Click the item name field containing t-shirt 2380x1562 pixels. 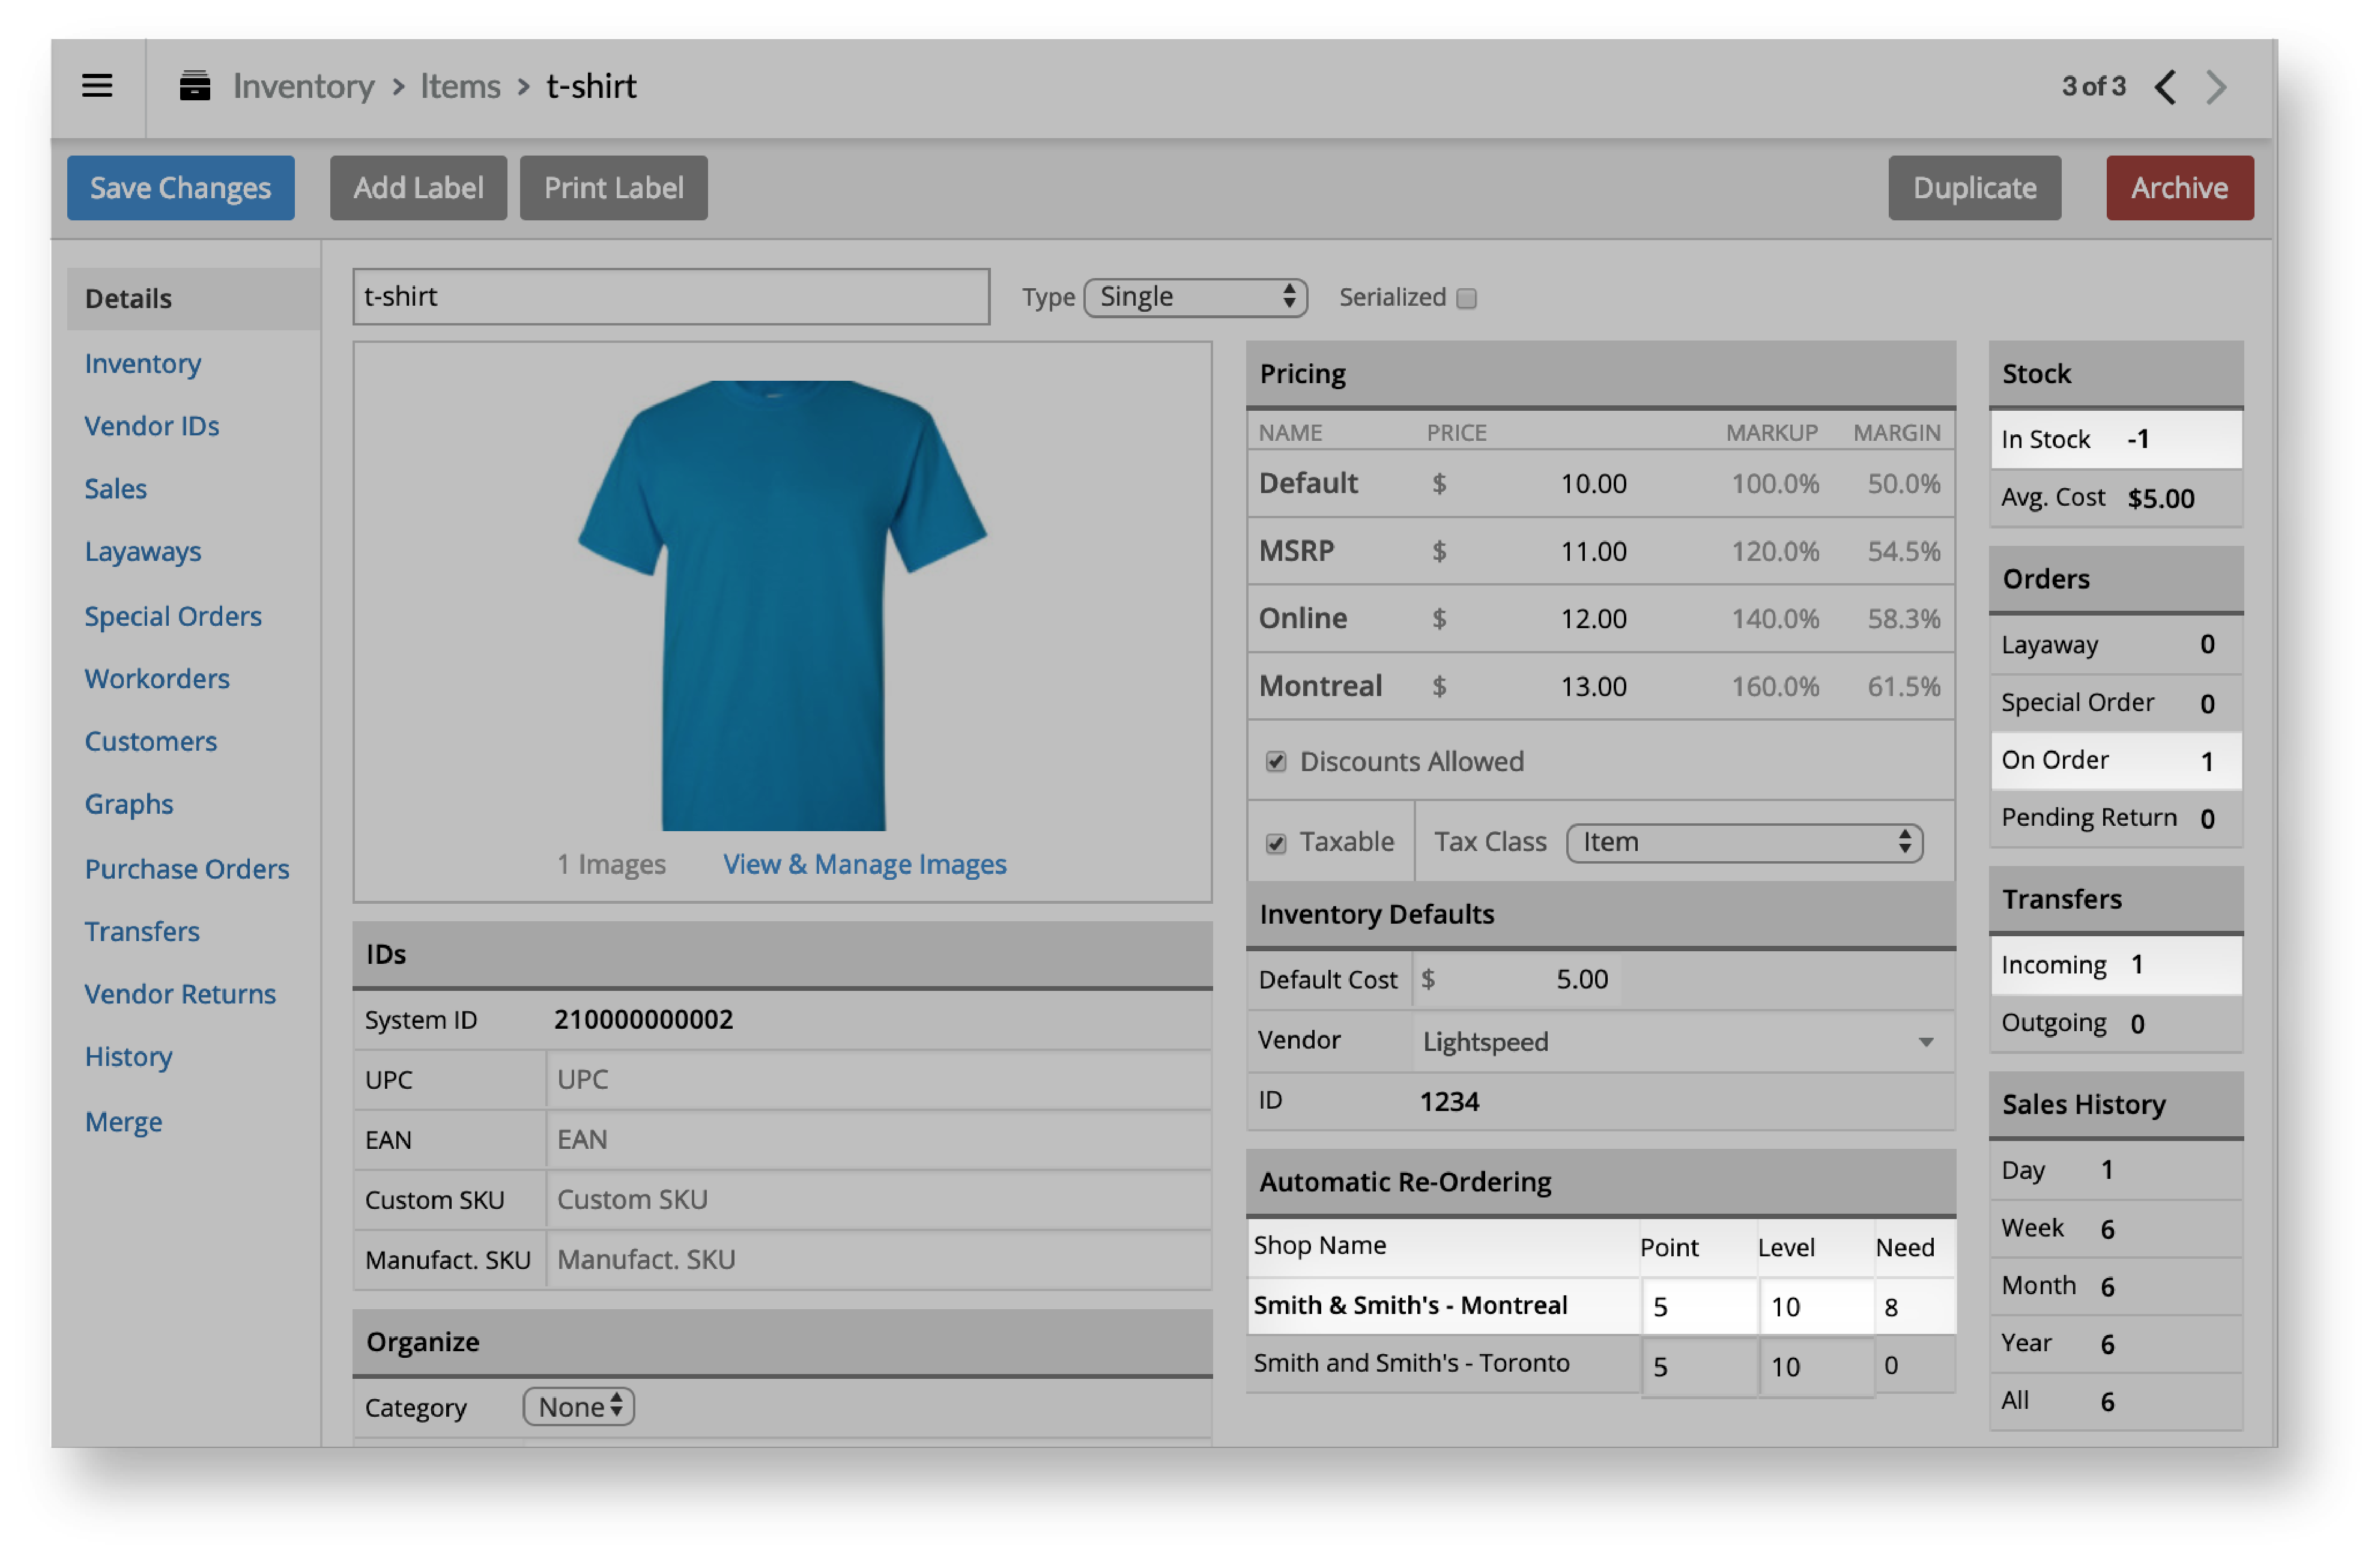[x=671, y=297]
